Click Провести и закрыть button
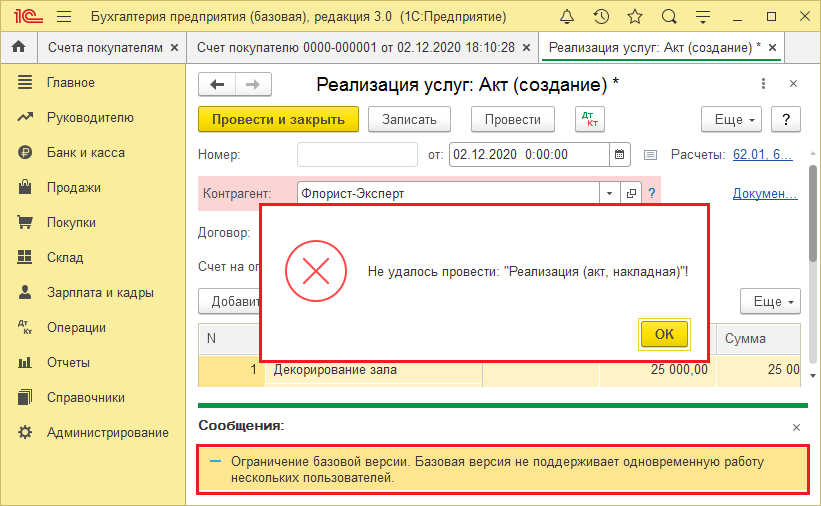Screen dimensions: 821x506 coord(278,119)
